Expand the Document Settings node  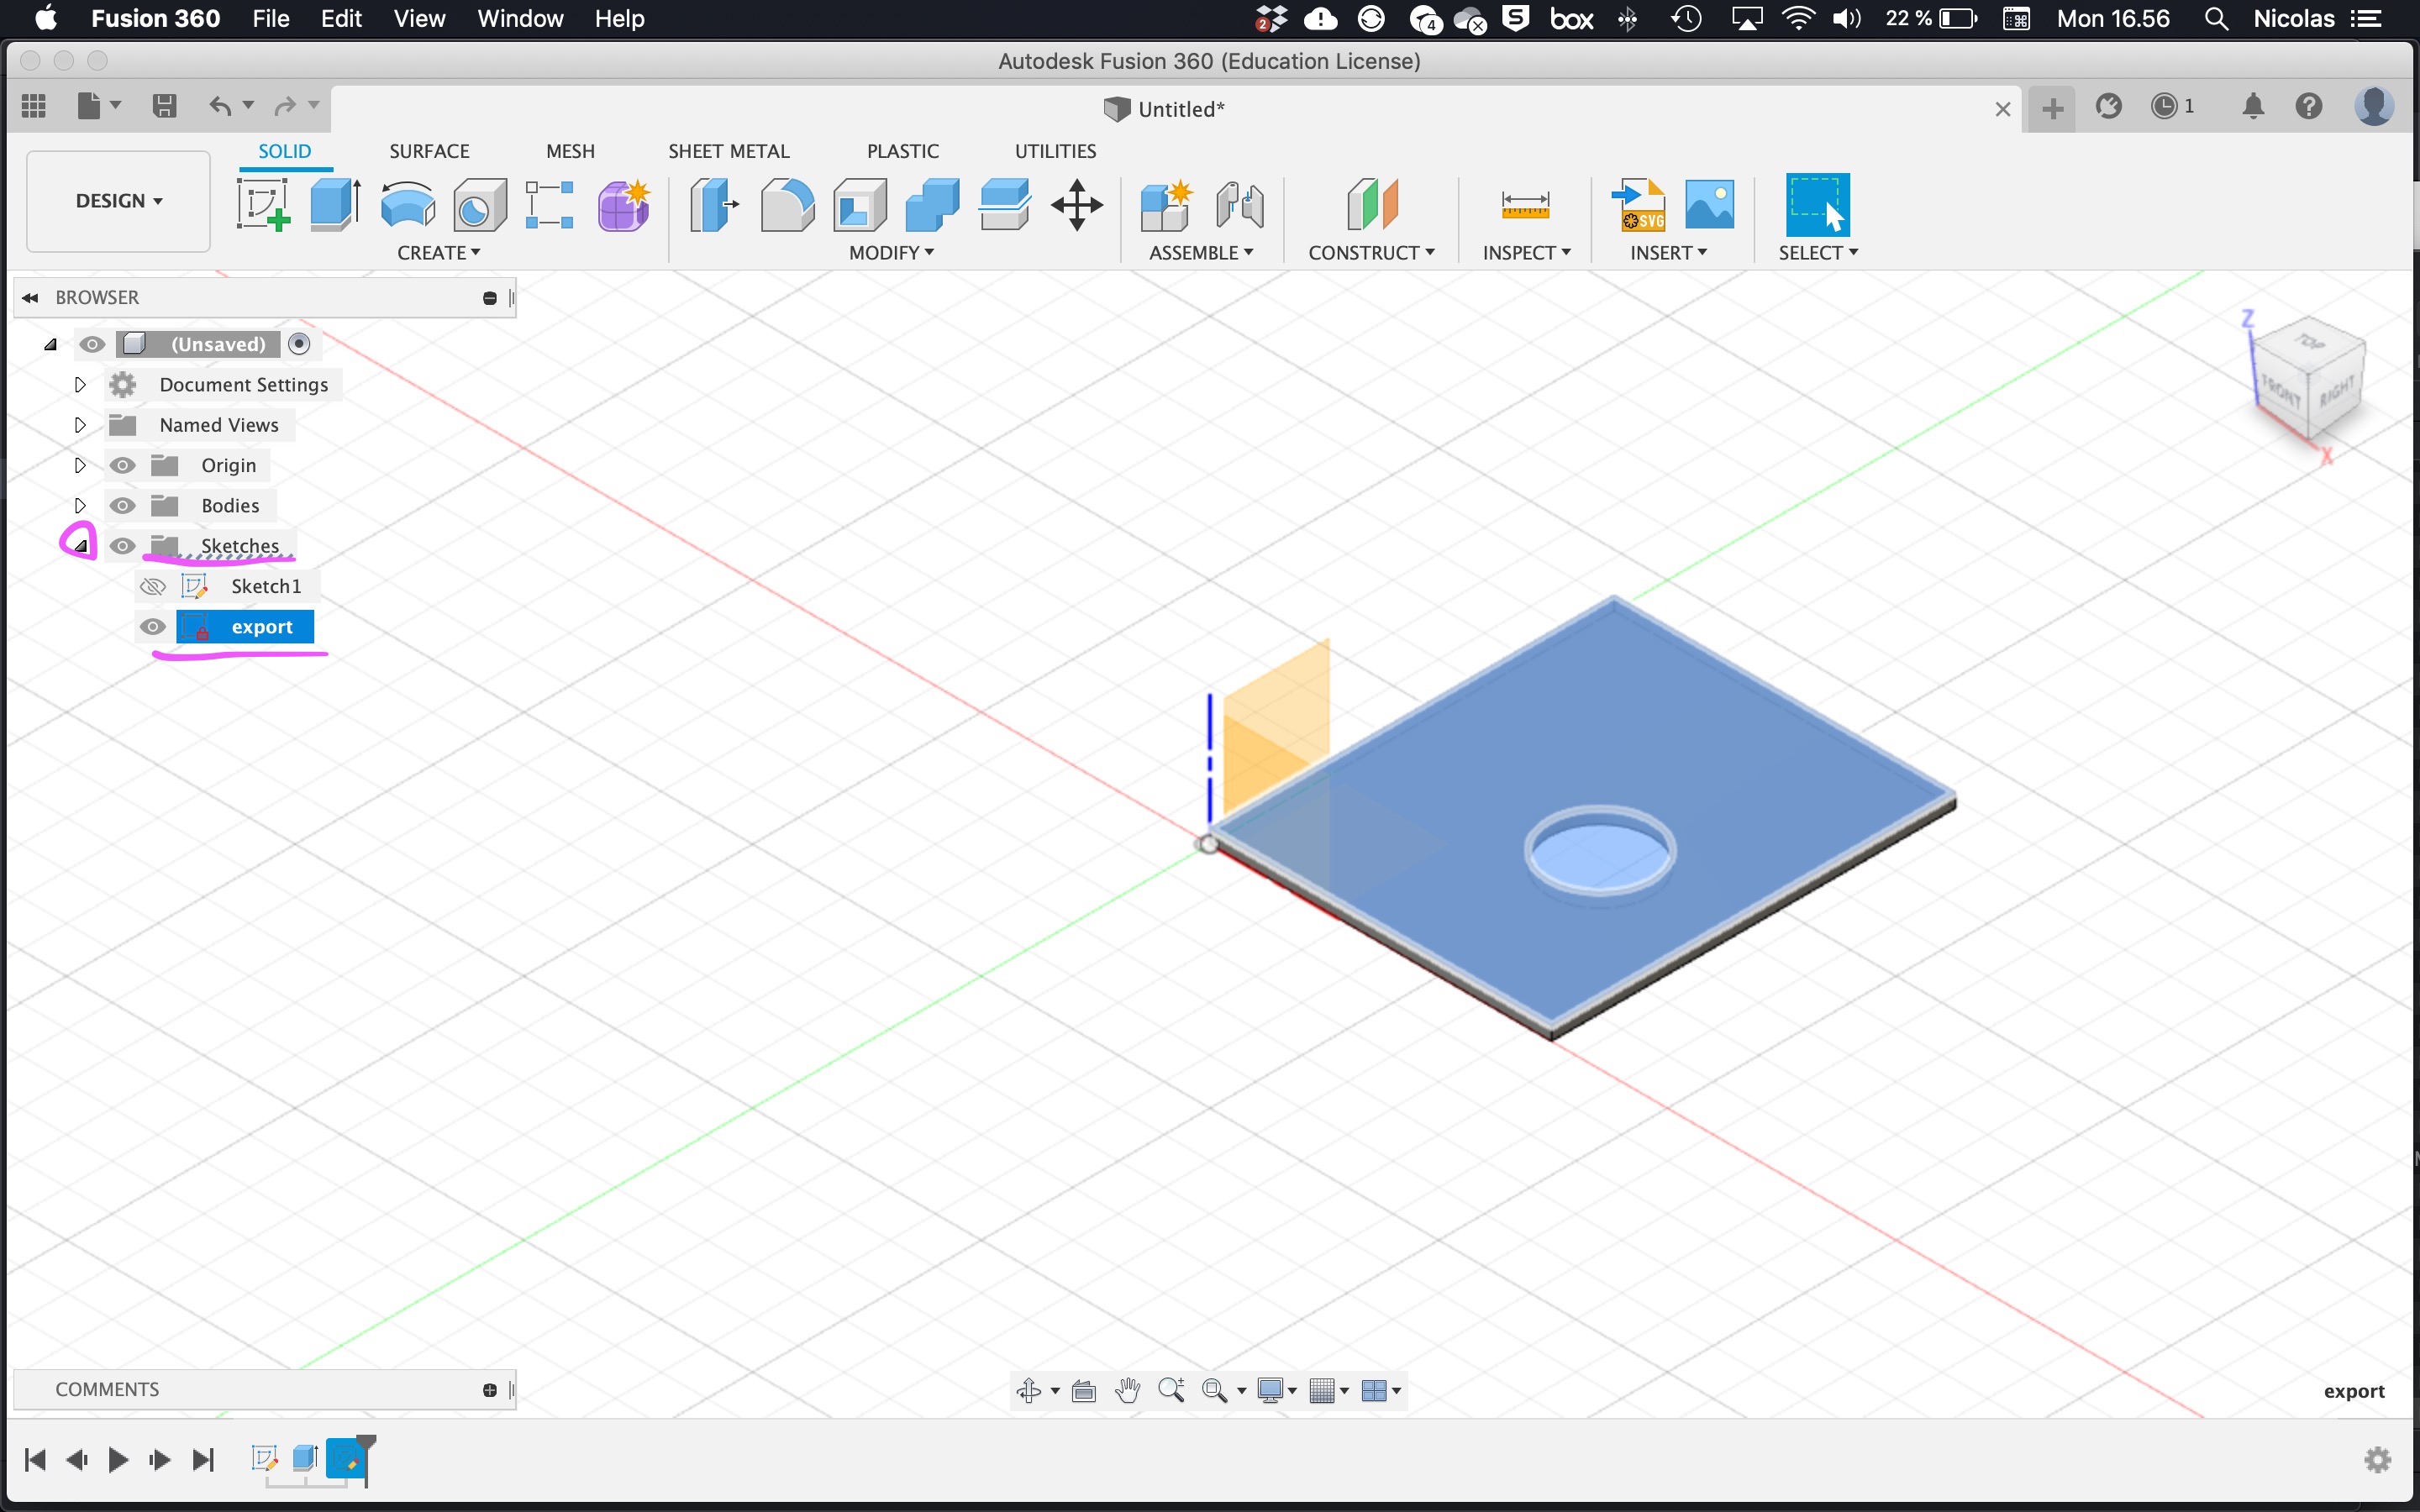coord(80,384)
